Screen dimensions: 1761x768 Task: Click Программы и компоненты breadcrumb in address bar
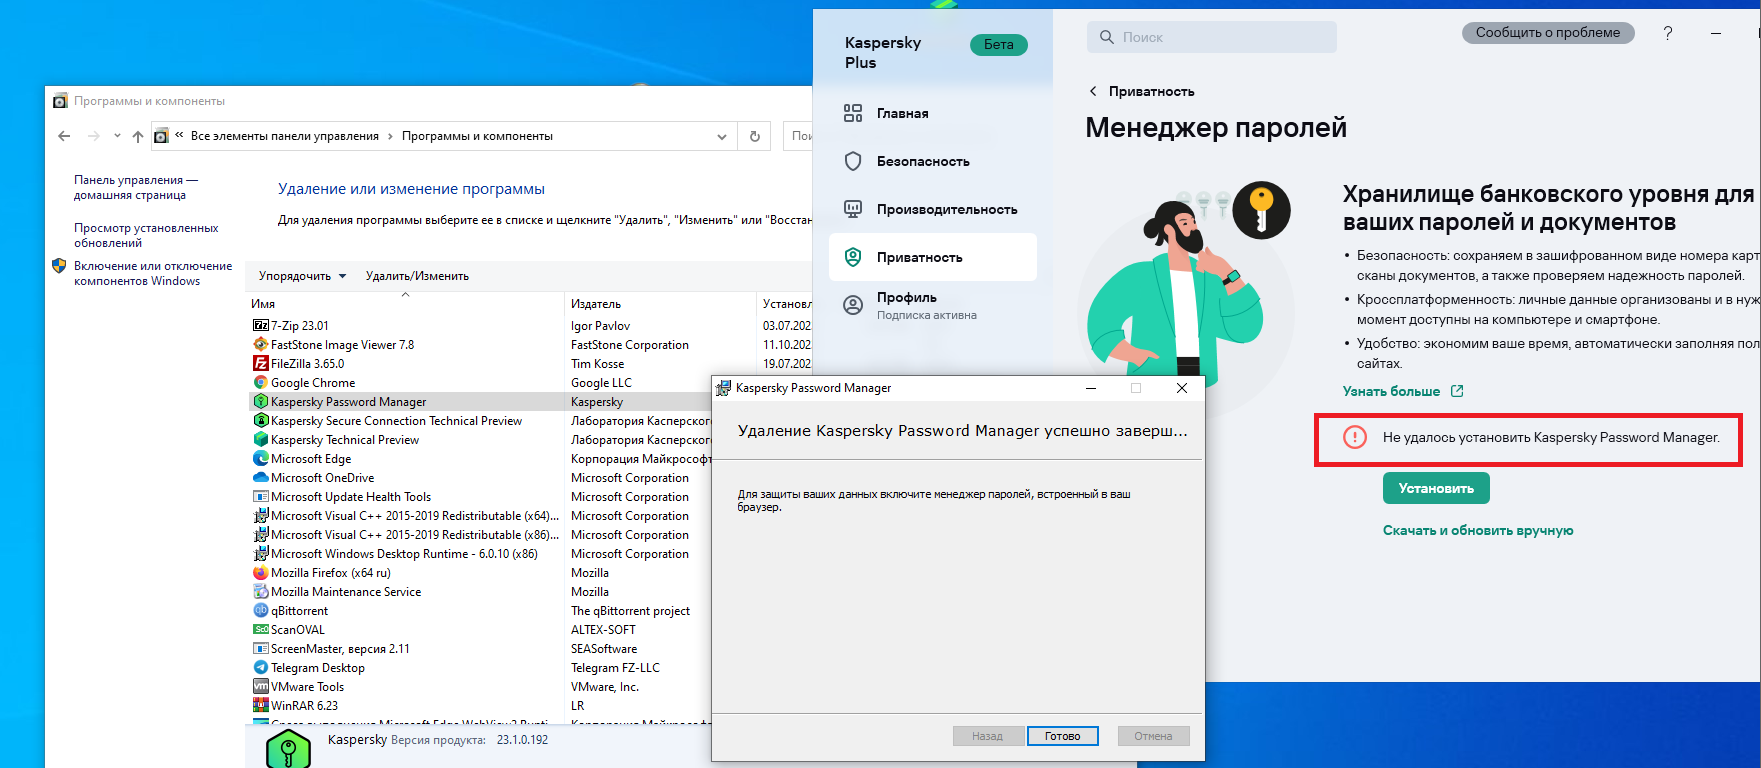click(x=477, y=136)
